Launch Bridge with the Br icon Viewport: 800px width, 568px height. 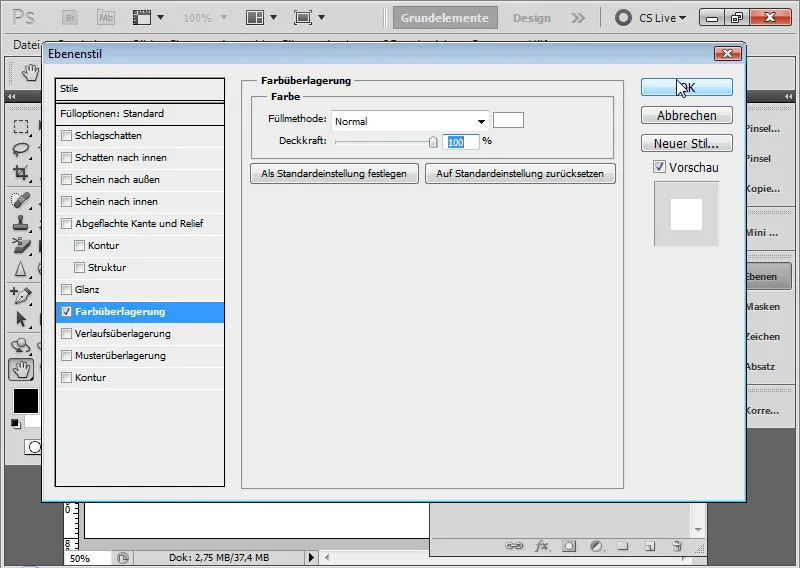(x=70, y=18)
